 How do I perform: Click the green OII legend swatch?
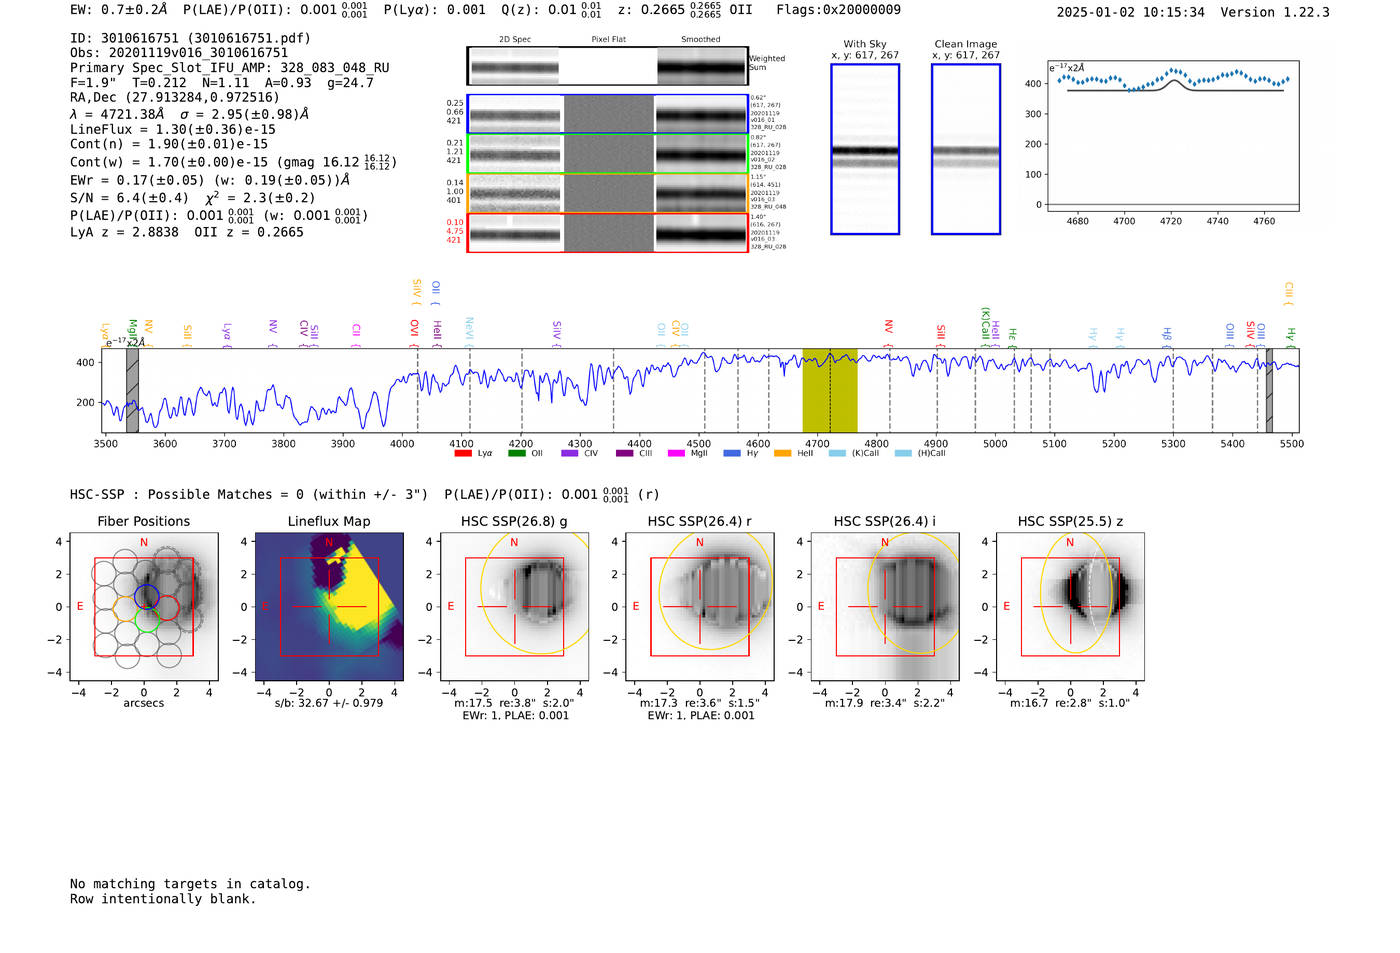tap(516, 453)
